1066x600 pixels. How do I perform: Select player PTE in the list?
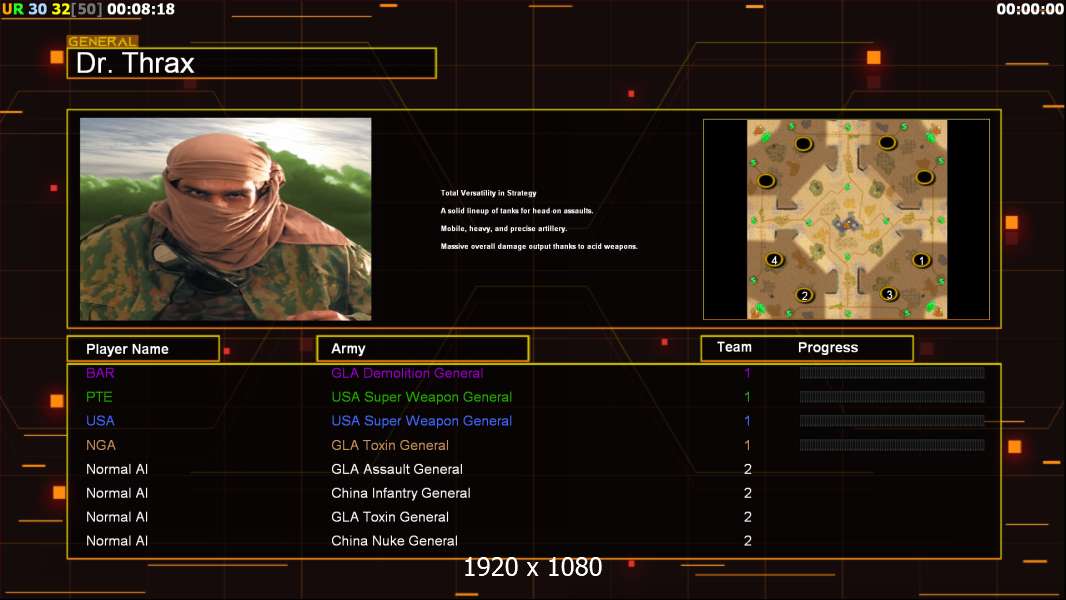tap(99, 397)
